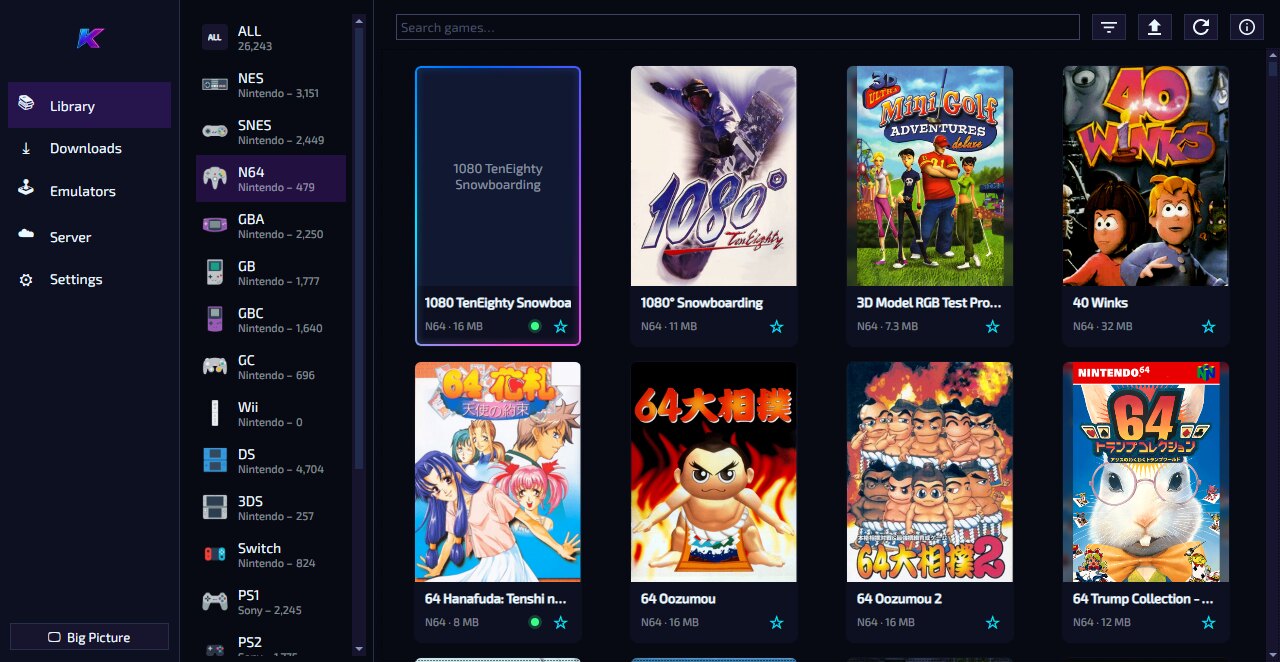
Task: Select the Switch platform
Action: (x=271, y=555)
